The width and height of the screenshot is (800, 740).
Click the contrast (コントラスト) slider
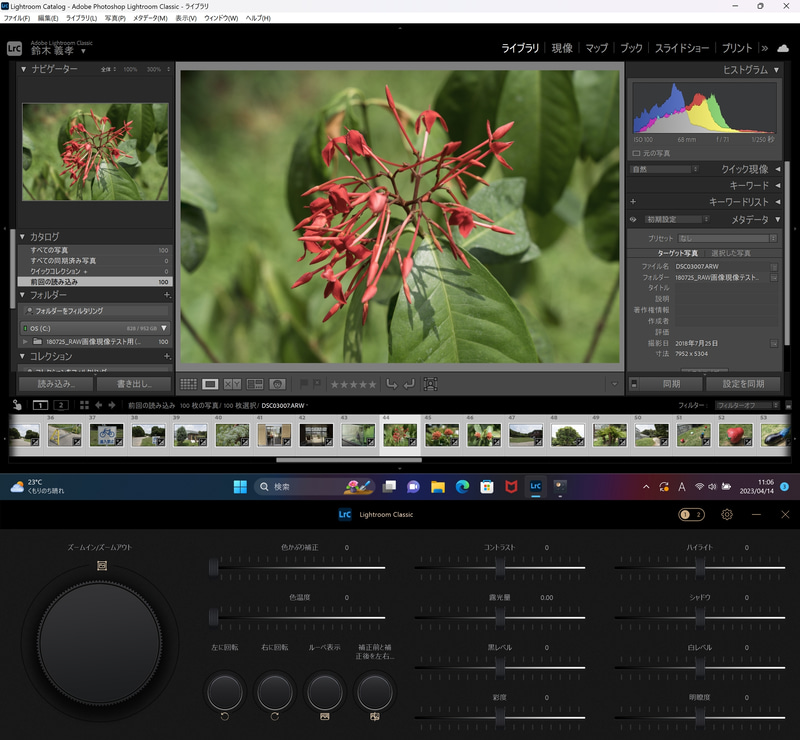[x=500, y=567]
